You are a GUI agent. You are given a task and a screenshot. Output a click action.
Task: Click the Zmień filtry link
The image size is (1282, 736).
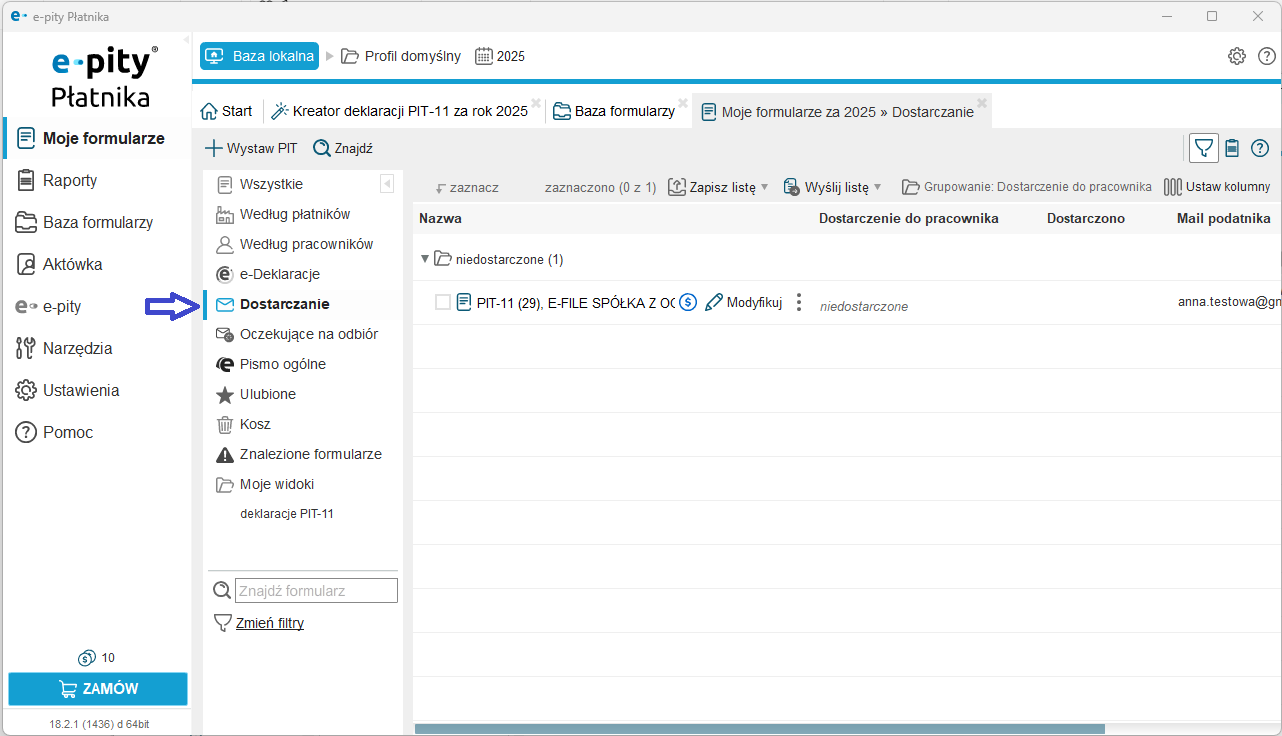[270, 623]
